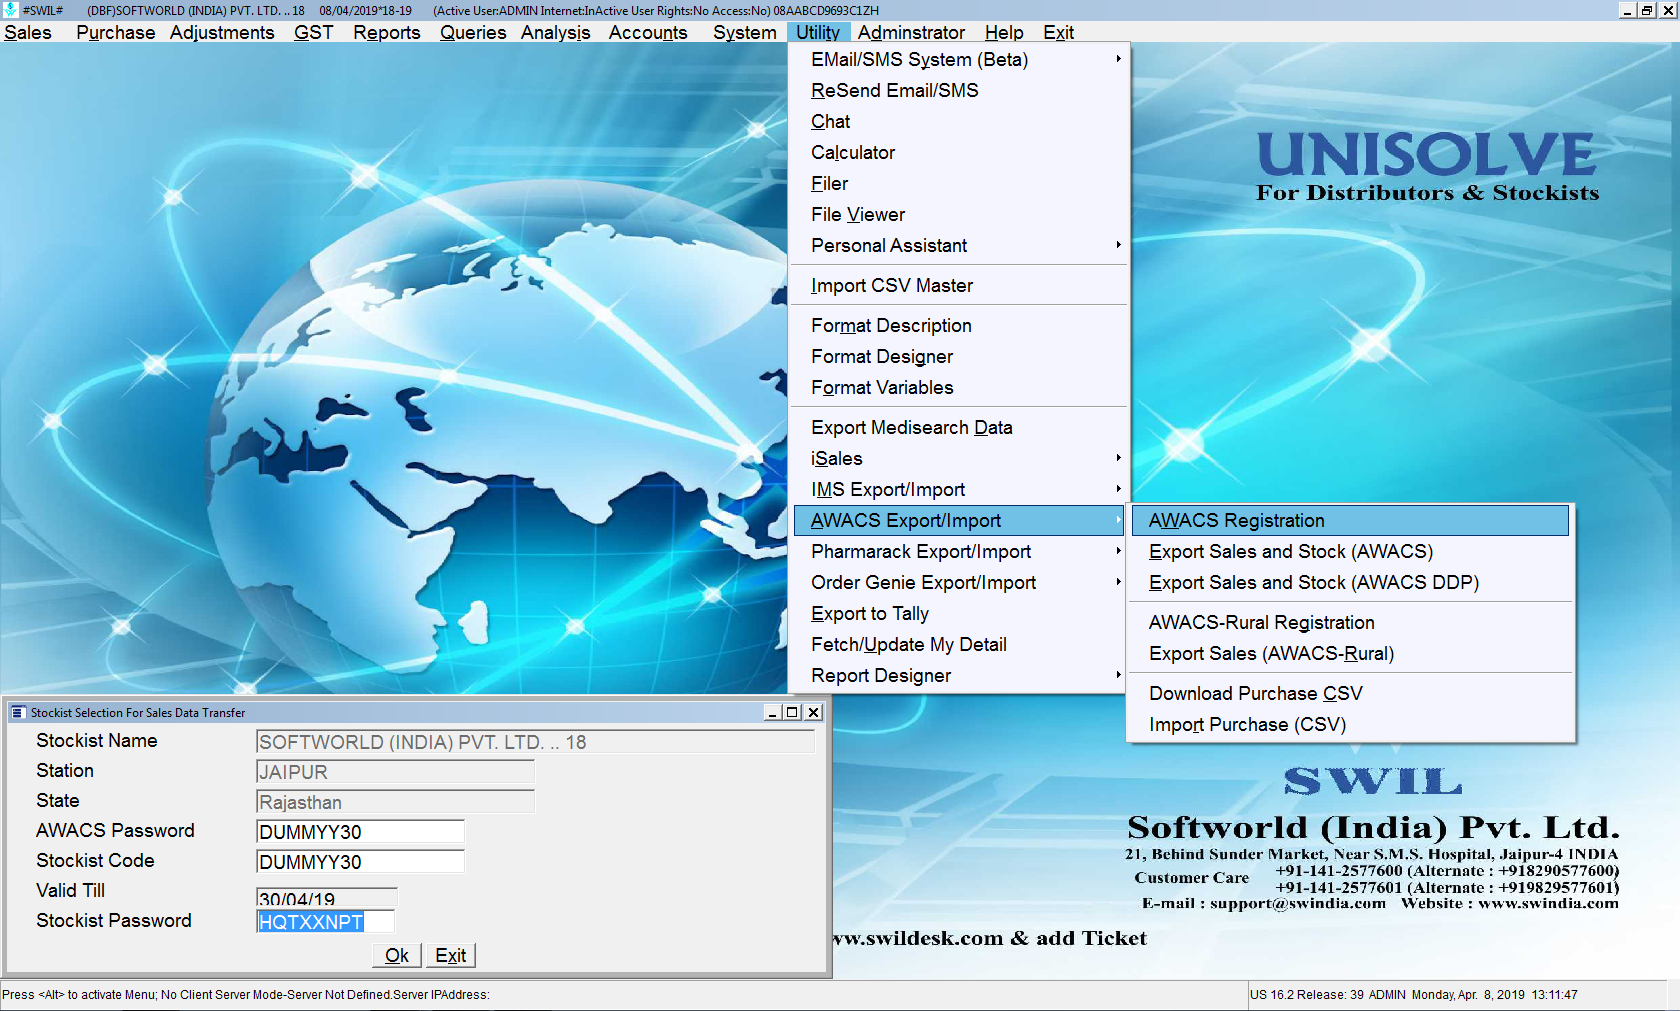
Task: Click the Stockist Code field
Action: tap(360, 862)
